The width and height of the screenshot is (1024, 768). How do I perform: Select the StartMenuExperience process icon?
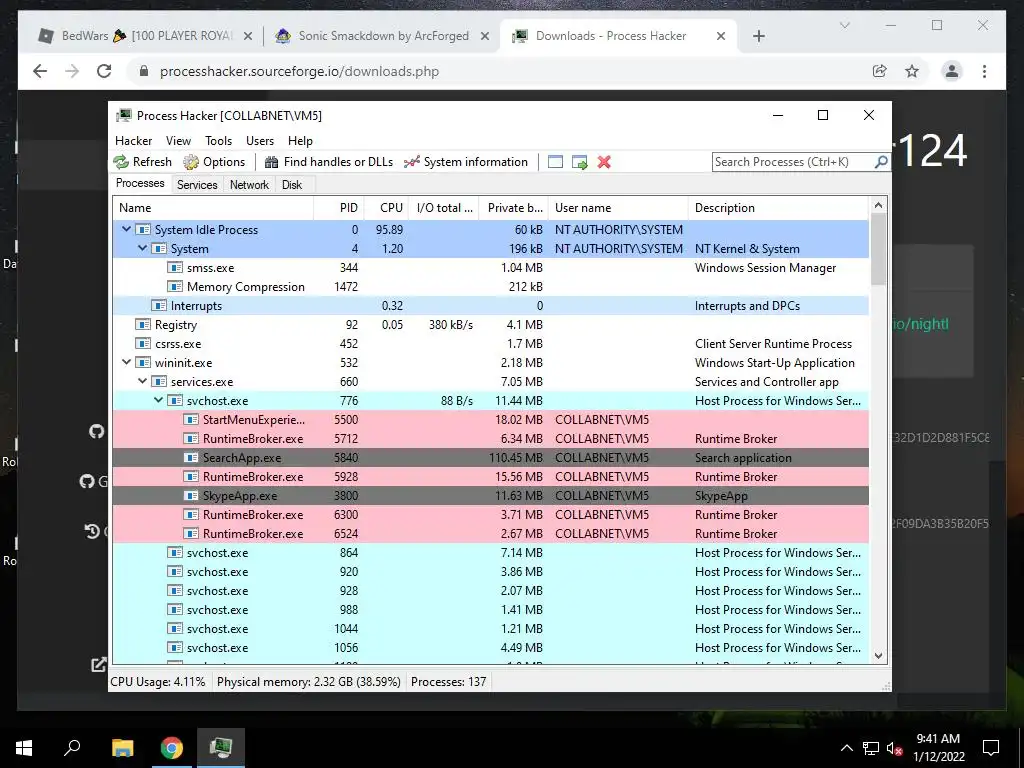click(191, 419)
